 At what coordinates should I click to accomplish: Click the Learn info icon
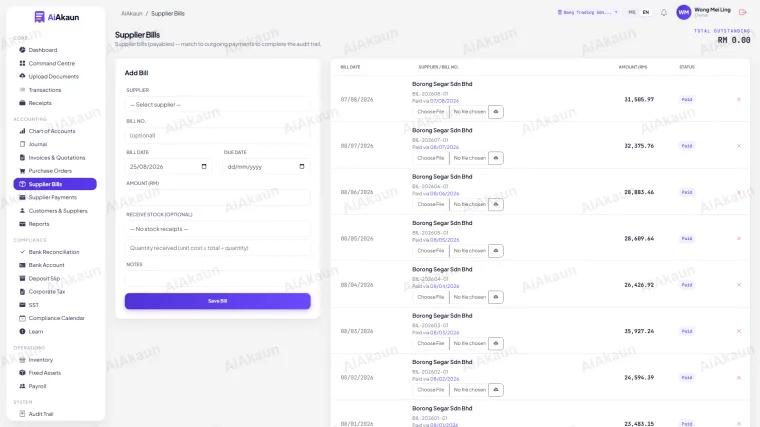tap(22, 332)
